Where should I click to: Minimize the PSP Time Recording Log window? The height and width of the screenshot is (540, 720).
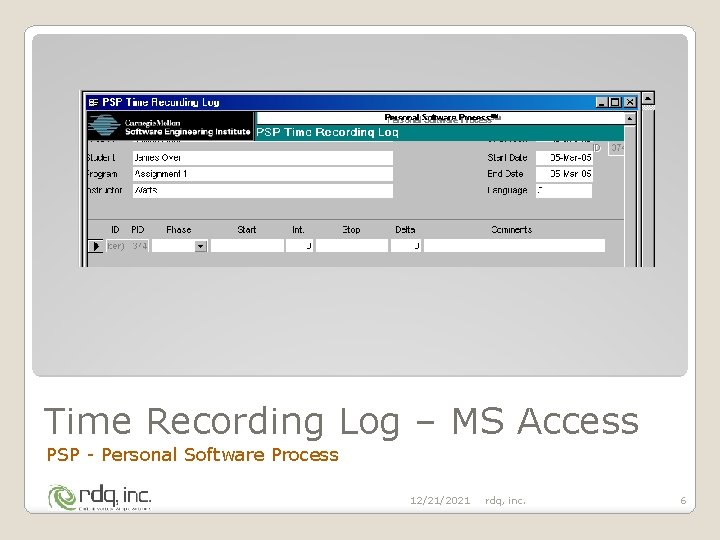(x=602, y=102)
